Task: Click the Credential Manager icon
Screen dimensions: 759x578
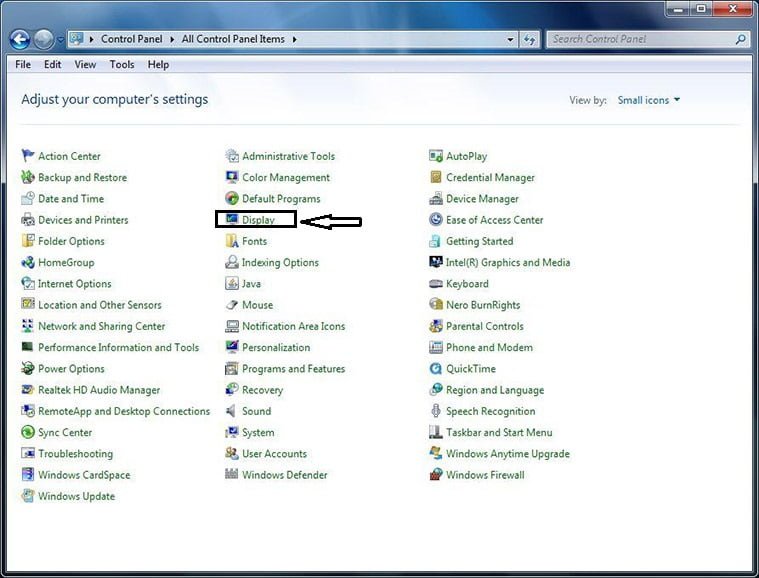Action: (436, 177)
